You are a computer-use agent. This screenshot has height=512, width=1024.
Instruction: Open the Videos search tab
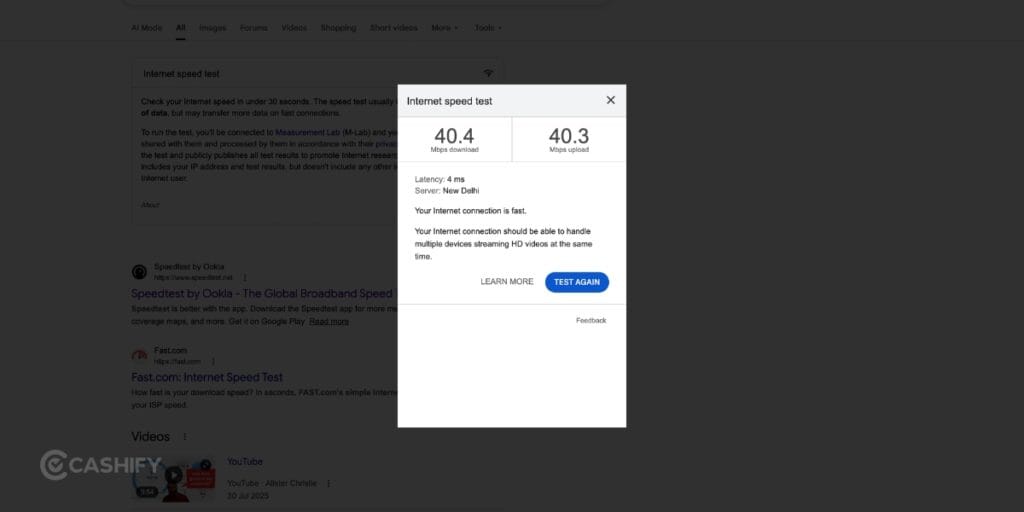pyautogui.click(x=294, y=28)
